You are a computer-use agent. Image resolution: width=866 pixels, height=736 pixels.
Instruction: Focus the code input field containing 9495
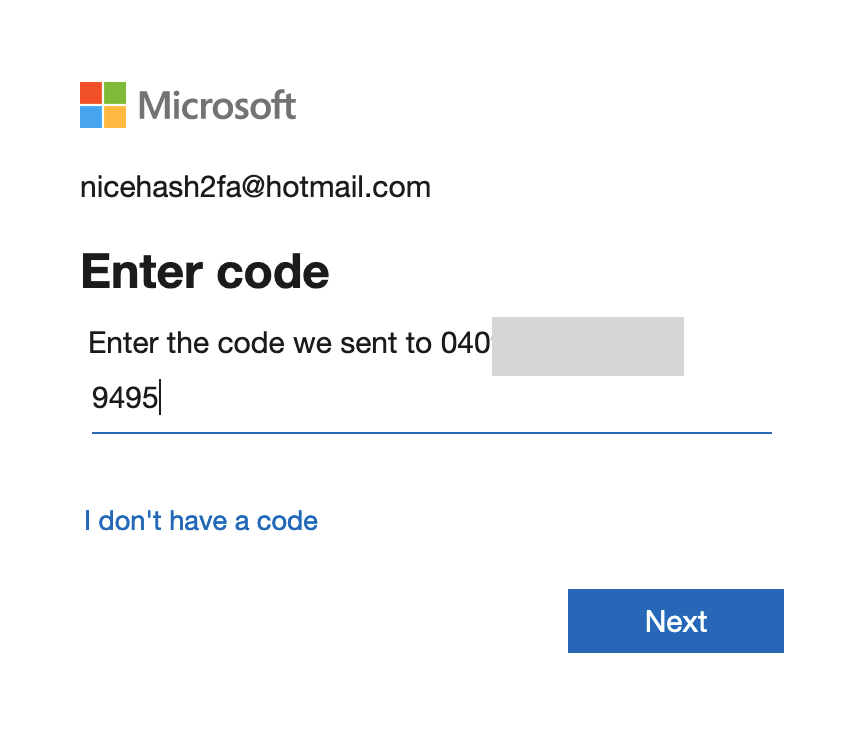(430, 399)
